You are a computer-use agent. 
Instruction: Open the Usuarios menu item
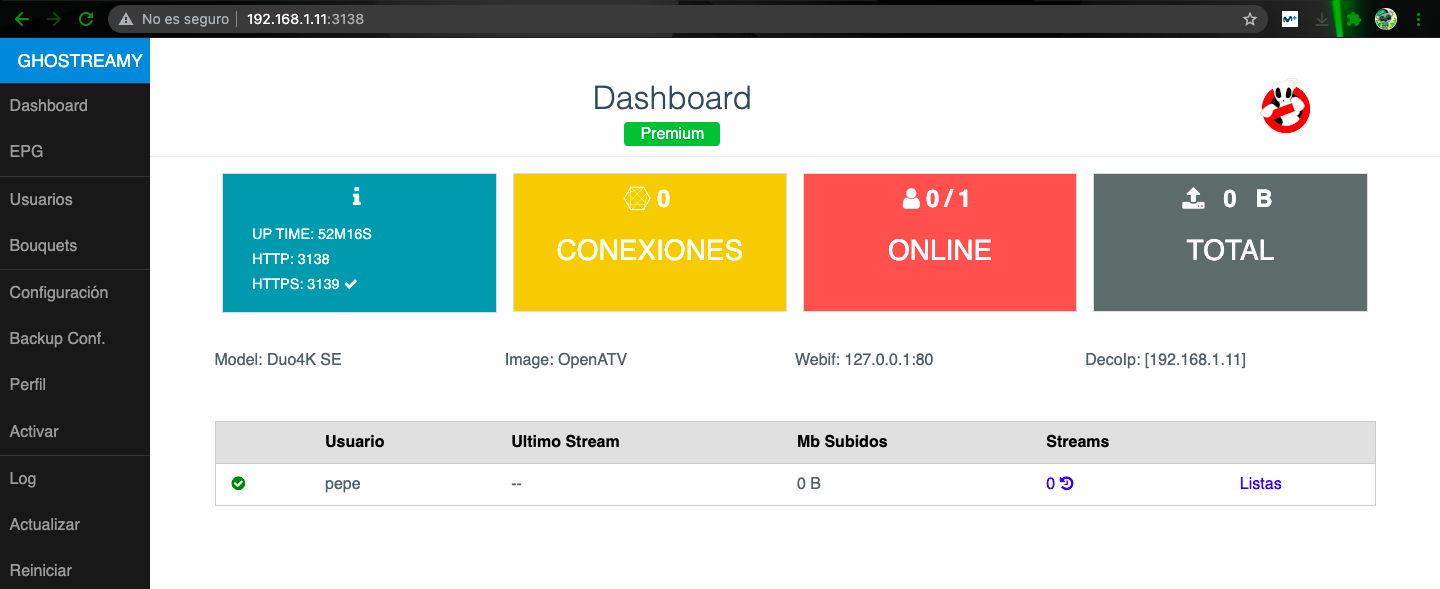click(41, 200)
